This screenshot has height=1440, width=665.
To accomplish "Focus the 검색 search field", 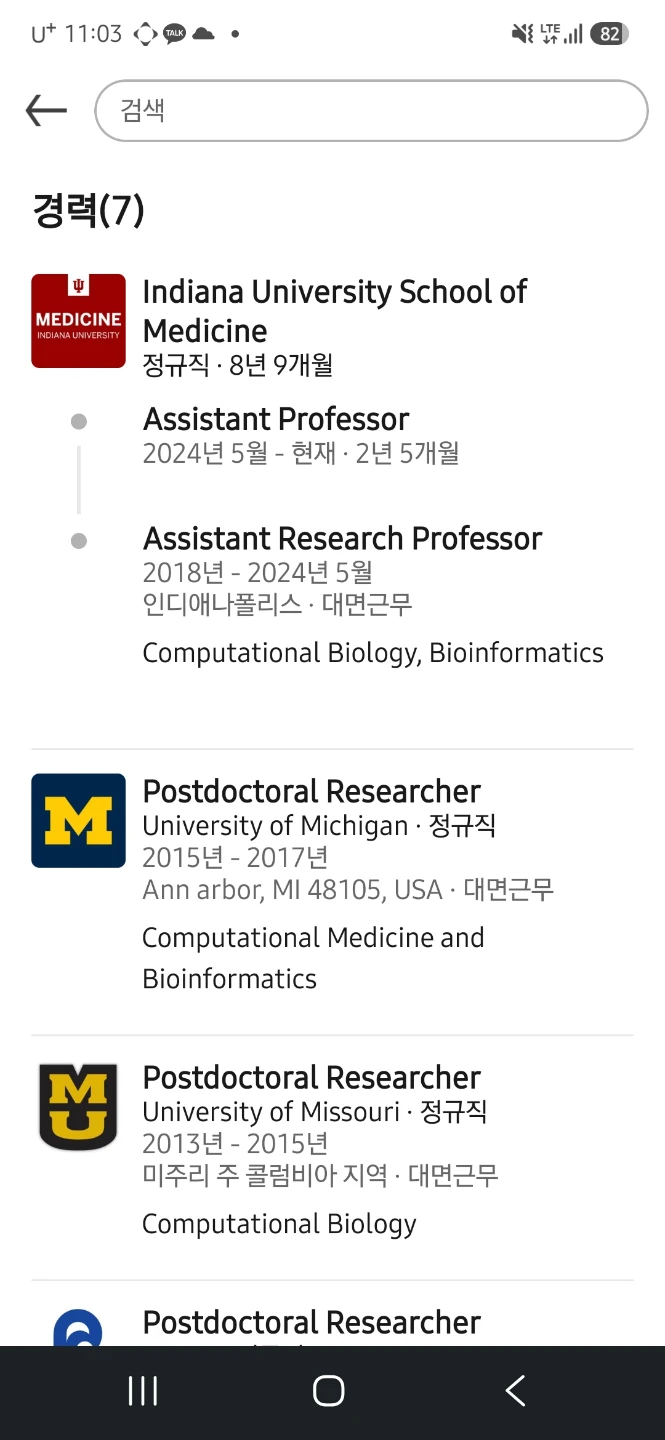I will click(371, 111).
